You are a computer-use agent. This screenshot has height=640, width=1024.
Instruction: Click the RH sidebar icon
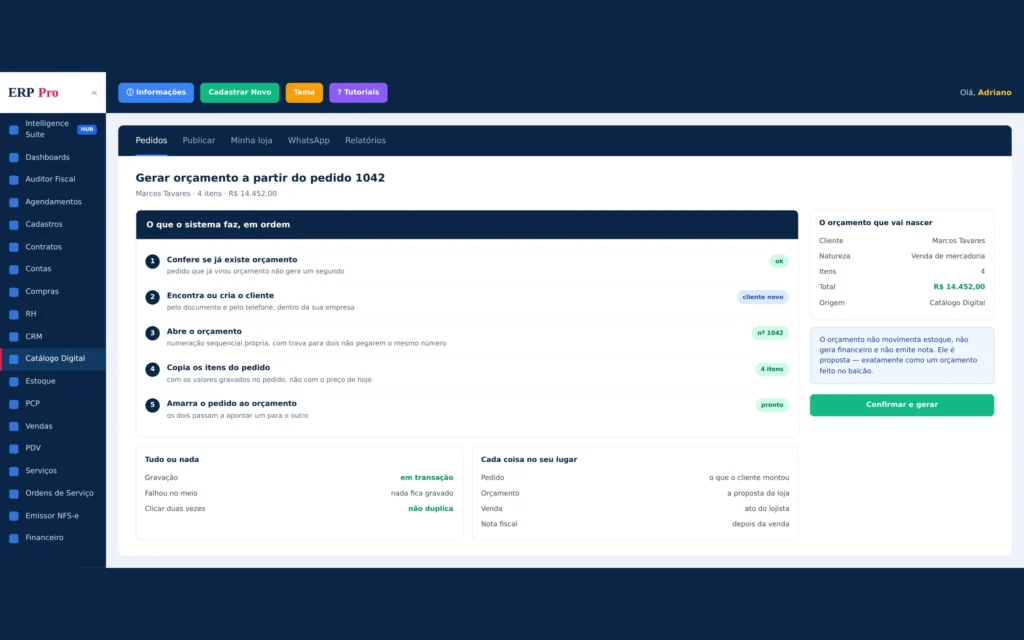14,314
